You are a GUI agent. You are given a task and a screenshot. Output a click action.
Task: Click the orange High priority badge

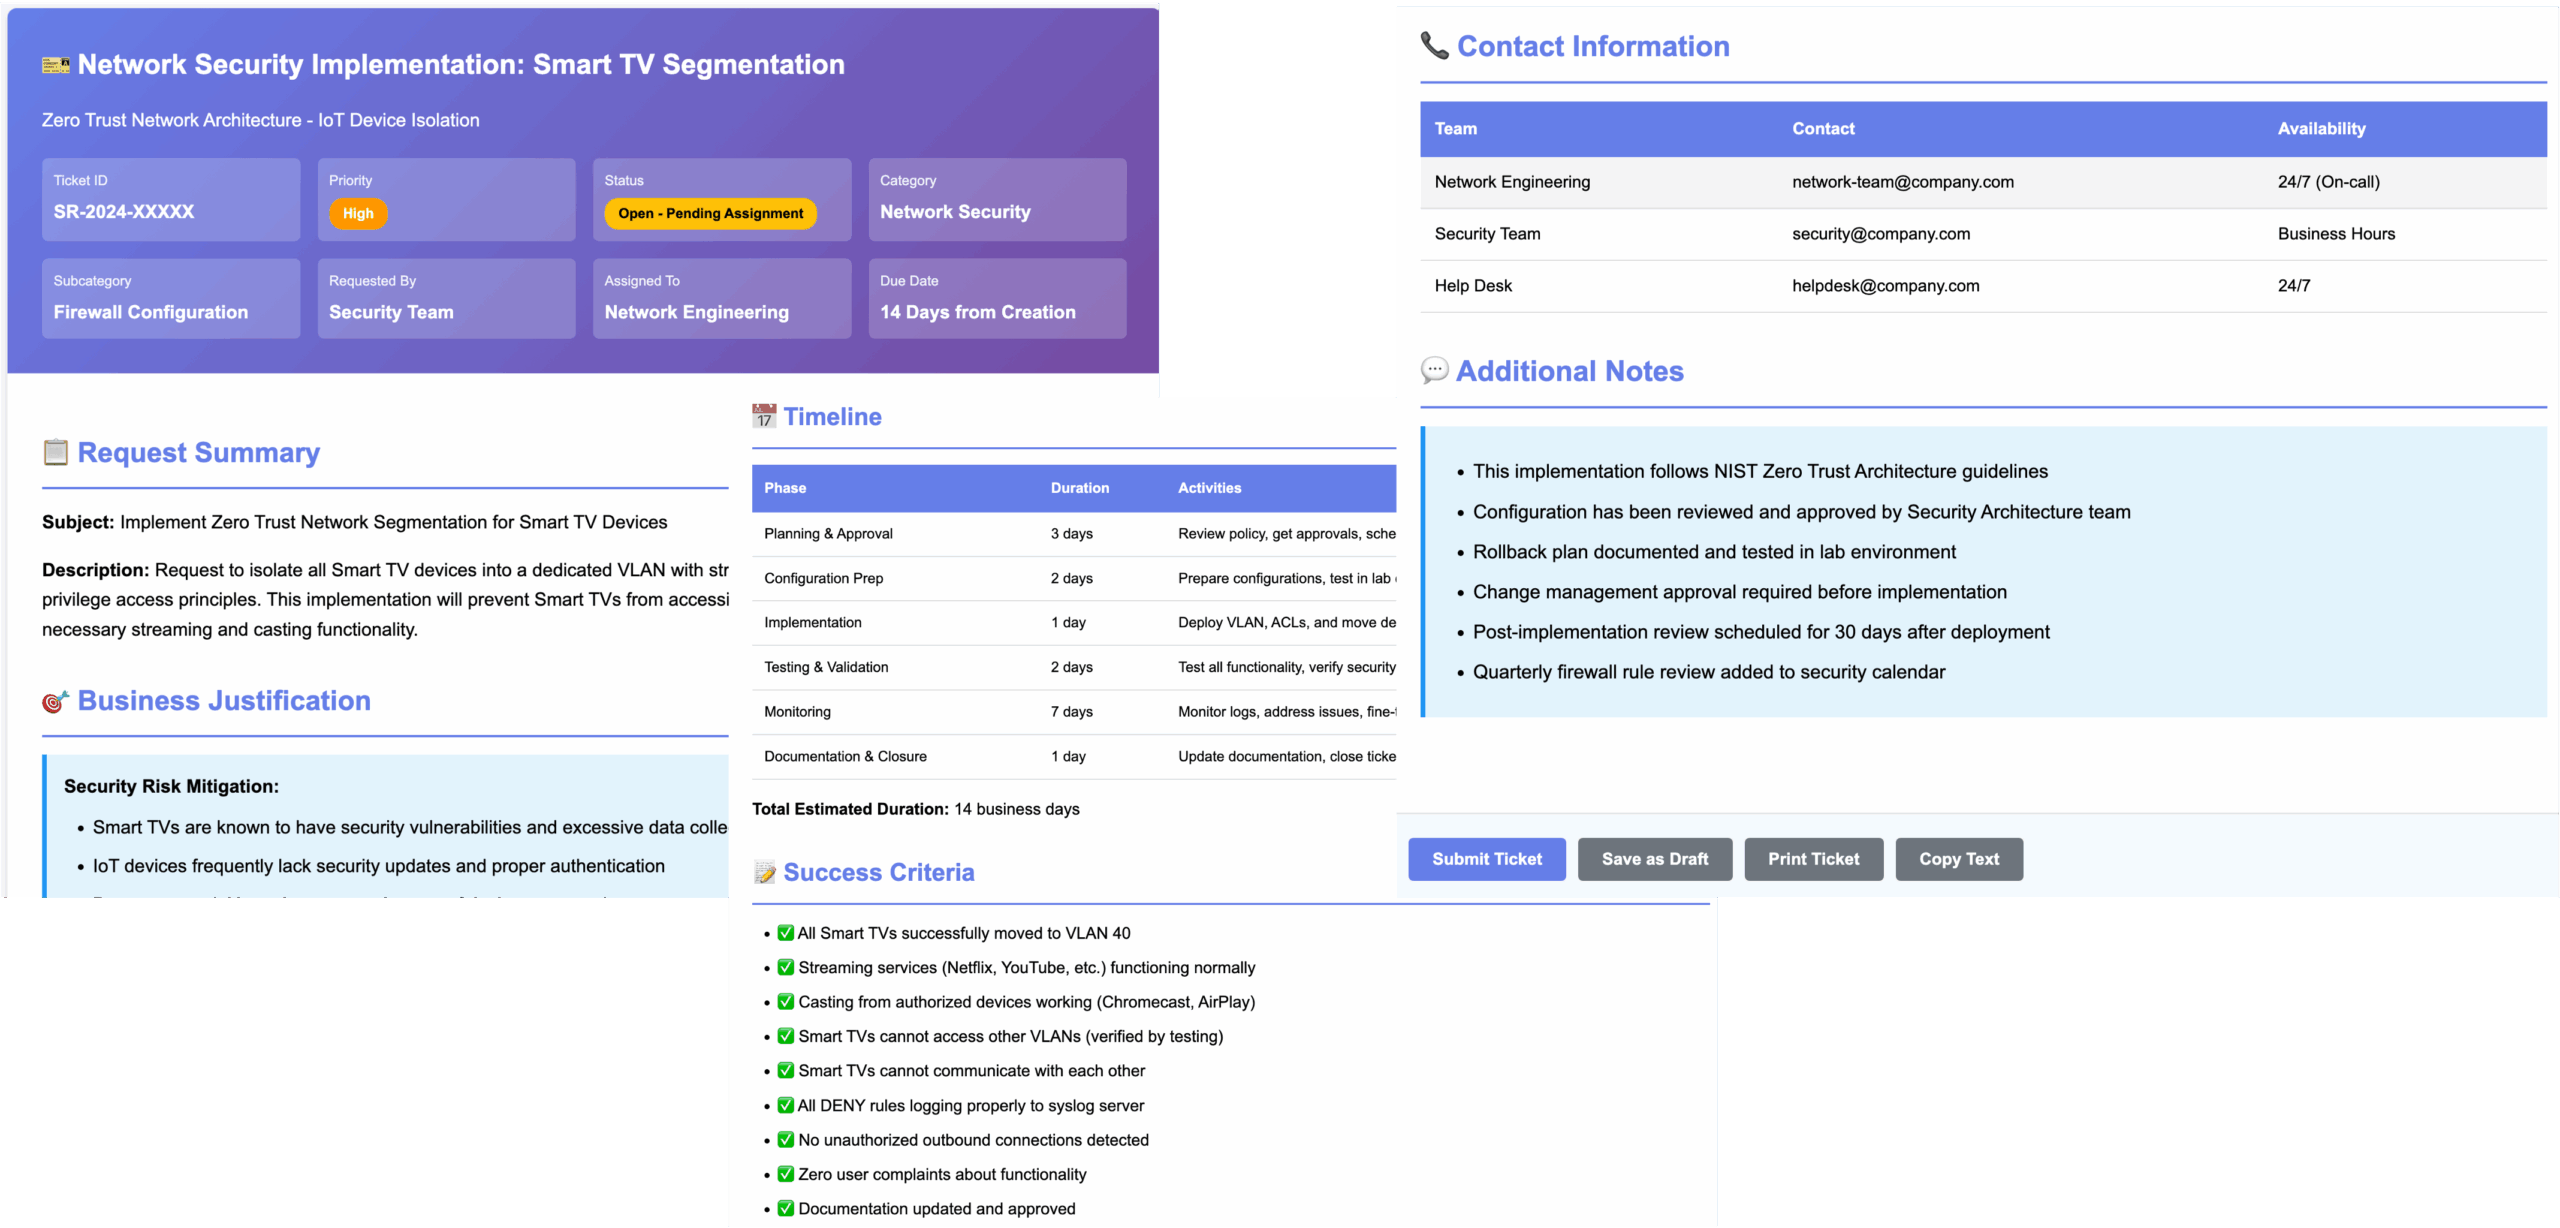358,213
